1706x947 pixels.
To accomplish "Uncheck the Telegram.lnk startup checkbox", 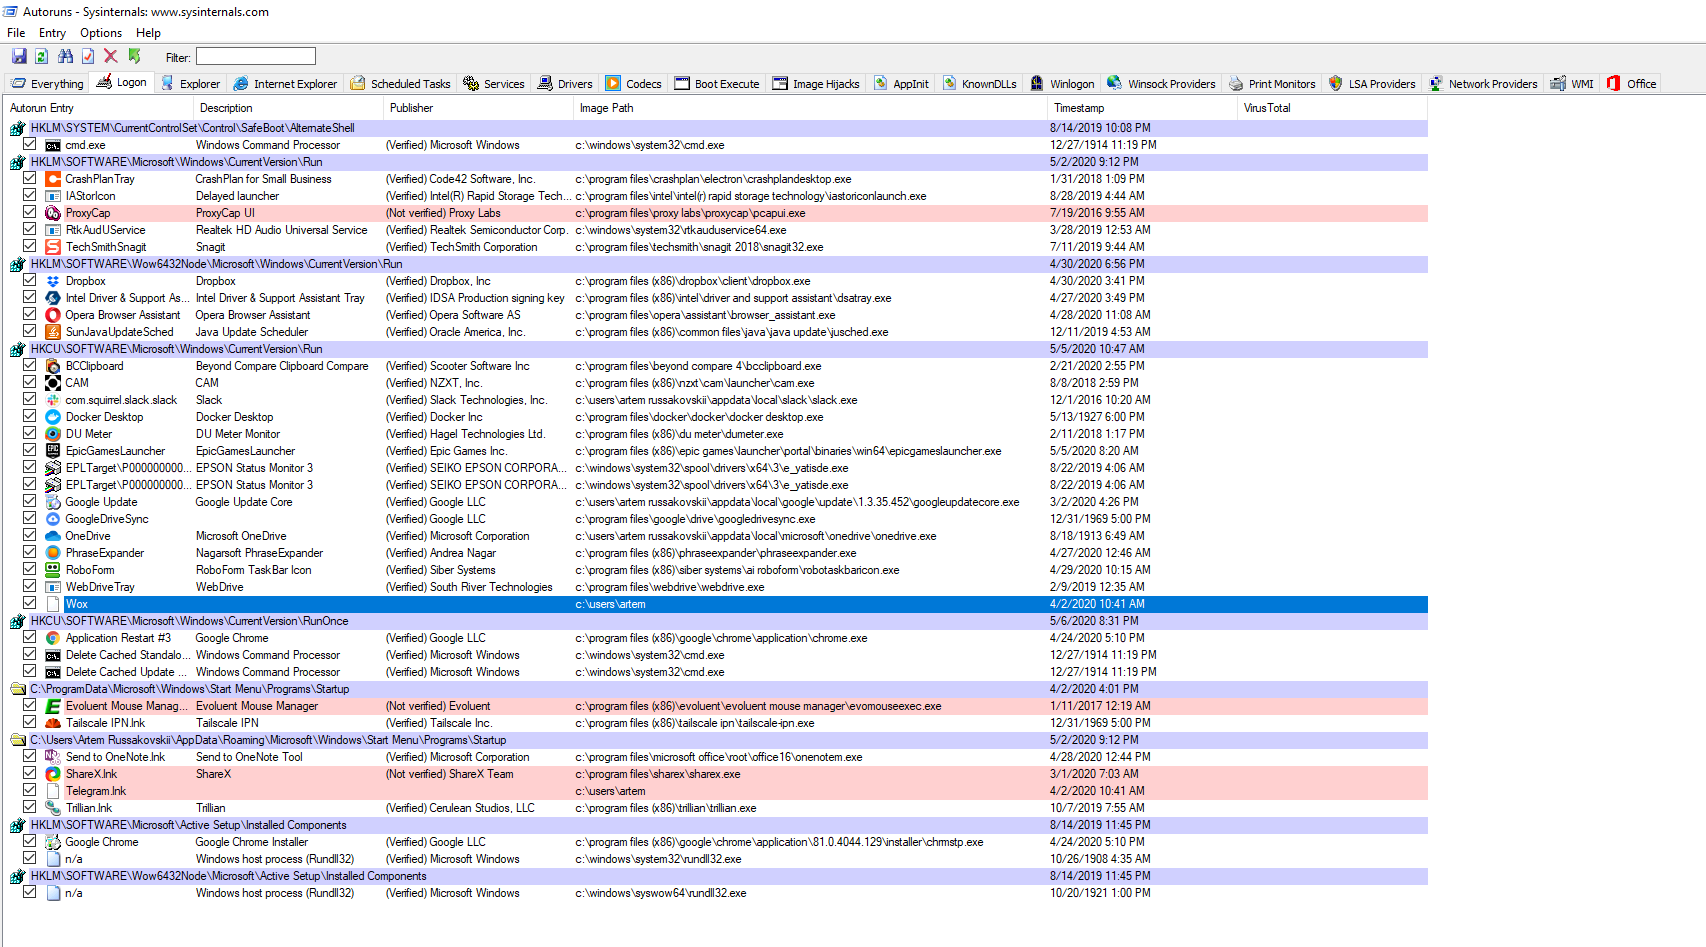I will pos(29,790).
